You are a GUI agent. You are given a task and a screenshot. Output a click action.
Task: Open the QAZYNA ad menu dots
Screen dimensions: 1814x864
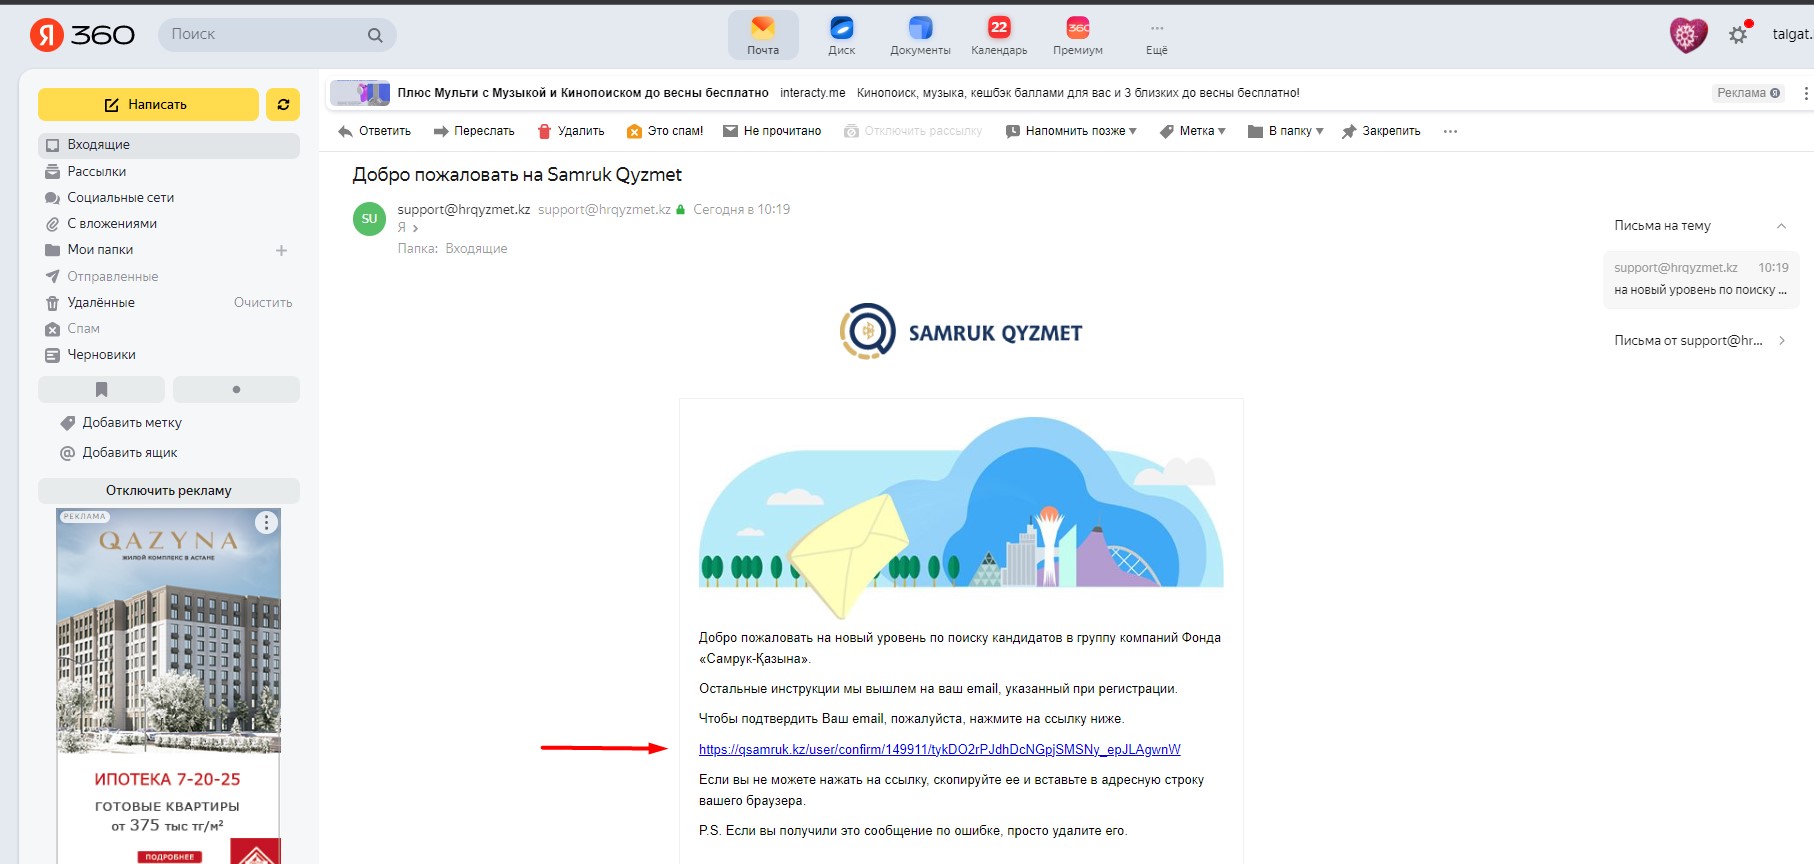266,523
